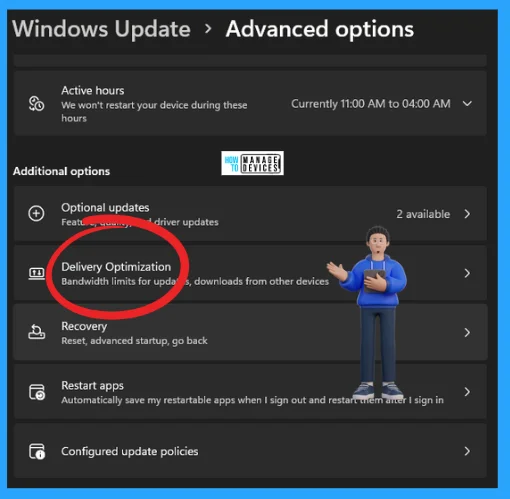The image size is (510, 499).
Task: Click the Recovery icon
Action: 36,332
